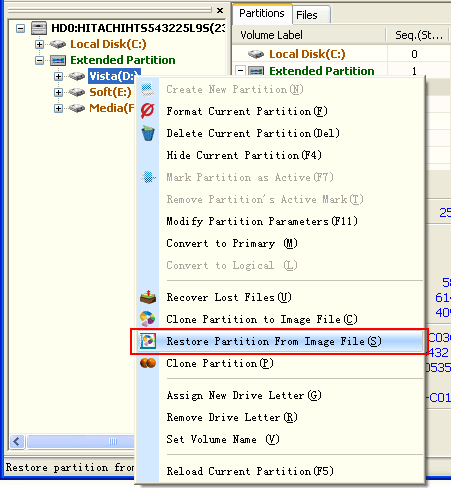451x488 pixels.
Task: Click the Recover Lost Files icon
Action: tap(148, 297)
